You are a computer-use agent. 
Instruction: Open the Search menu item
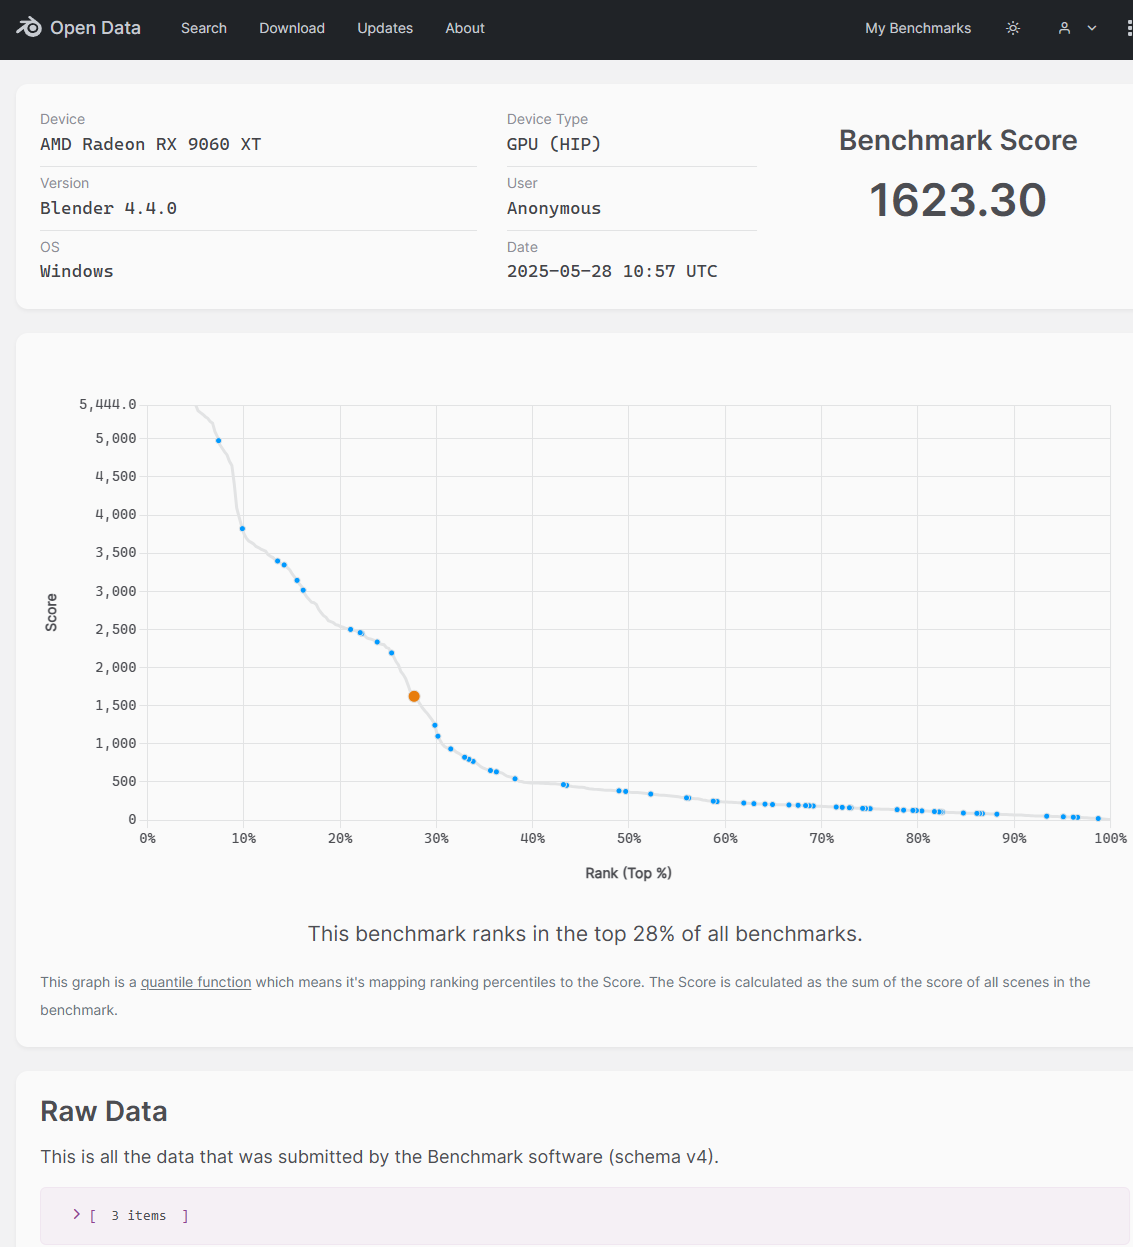[x=204, y=28]
